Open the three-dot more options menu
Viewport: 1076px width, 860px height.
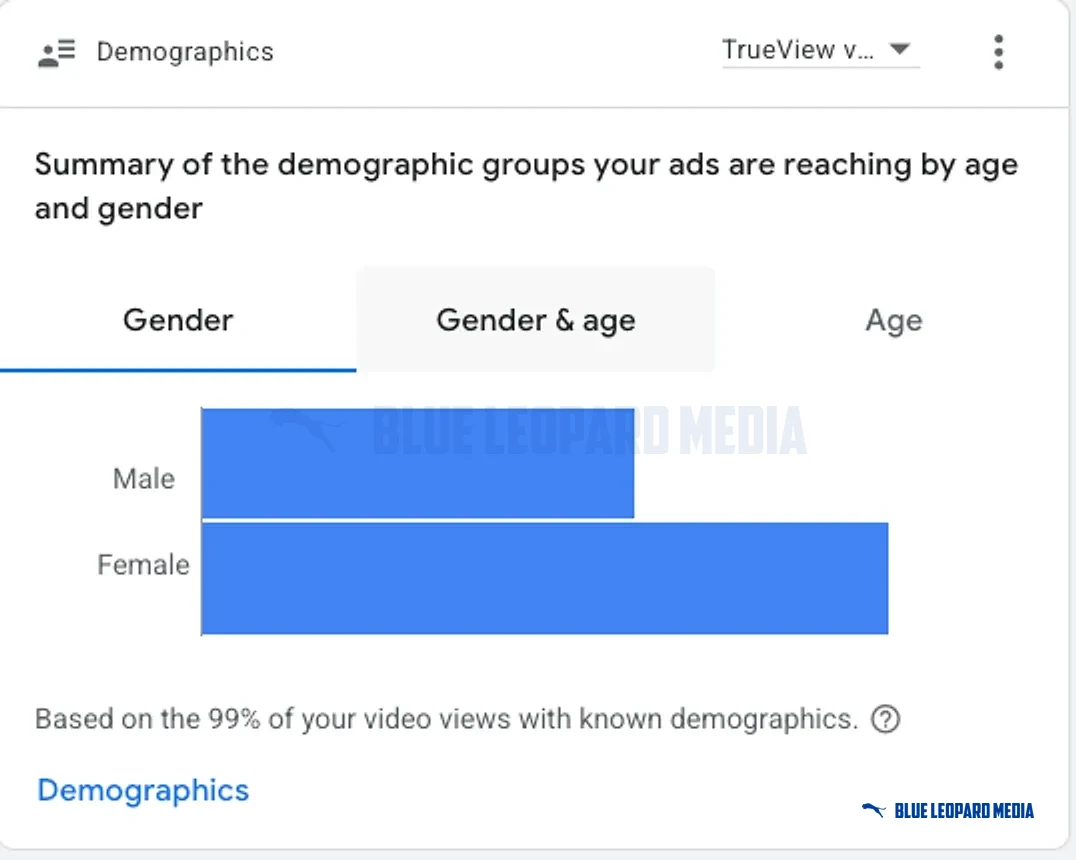coord(998,52)
